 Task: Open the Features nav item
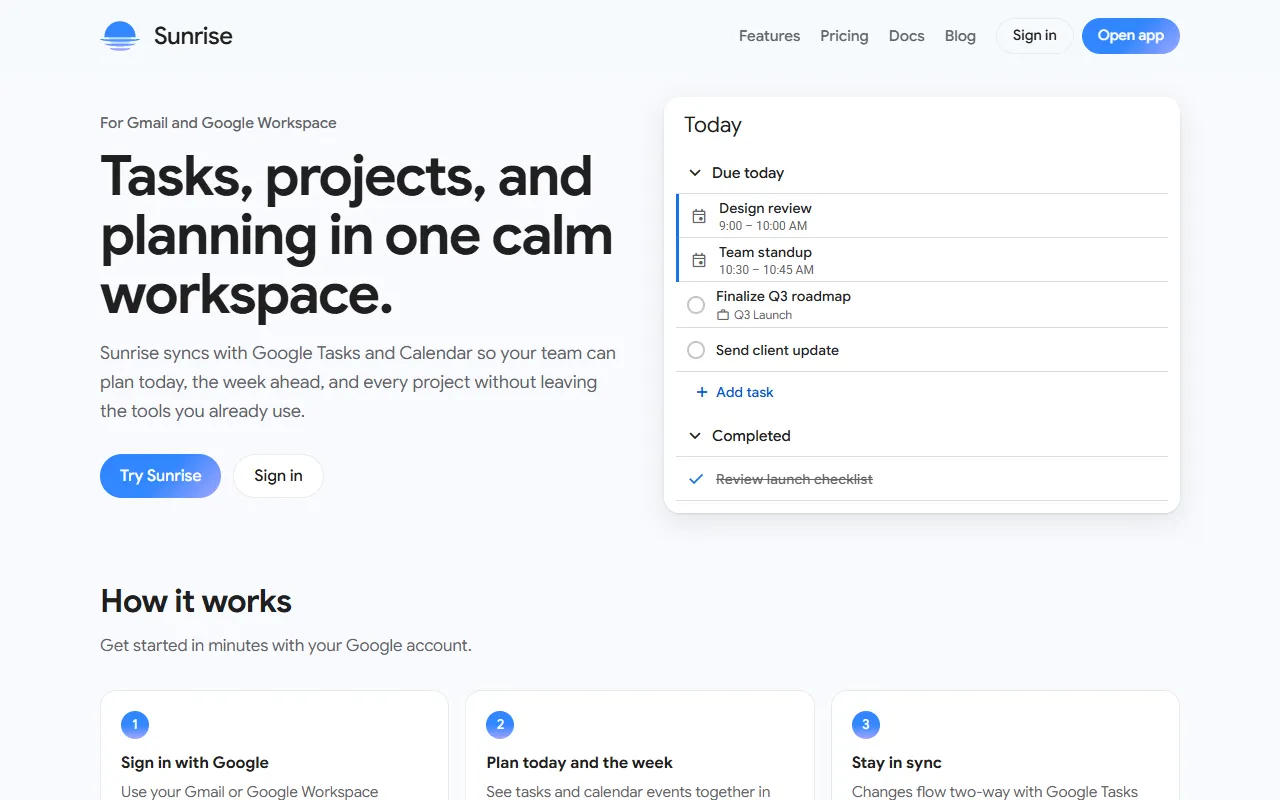[769, 36]
